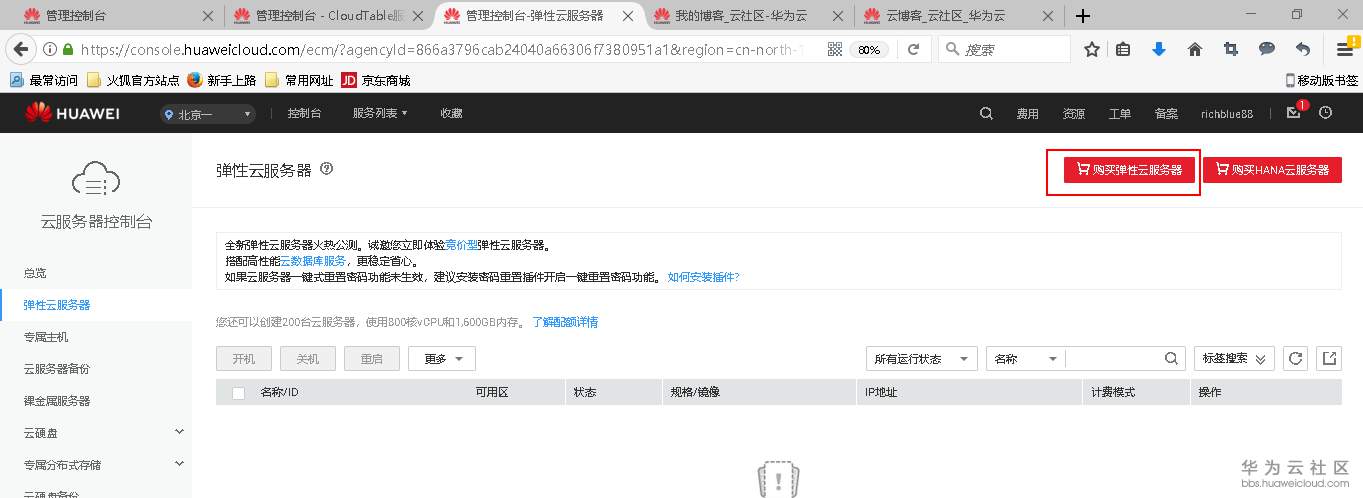
Task: Click the 开机 start button
Action: coord(244,359)
